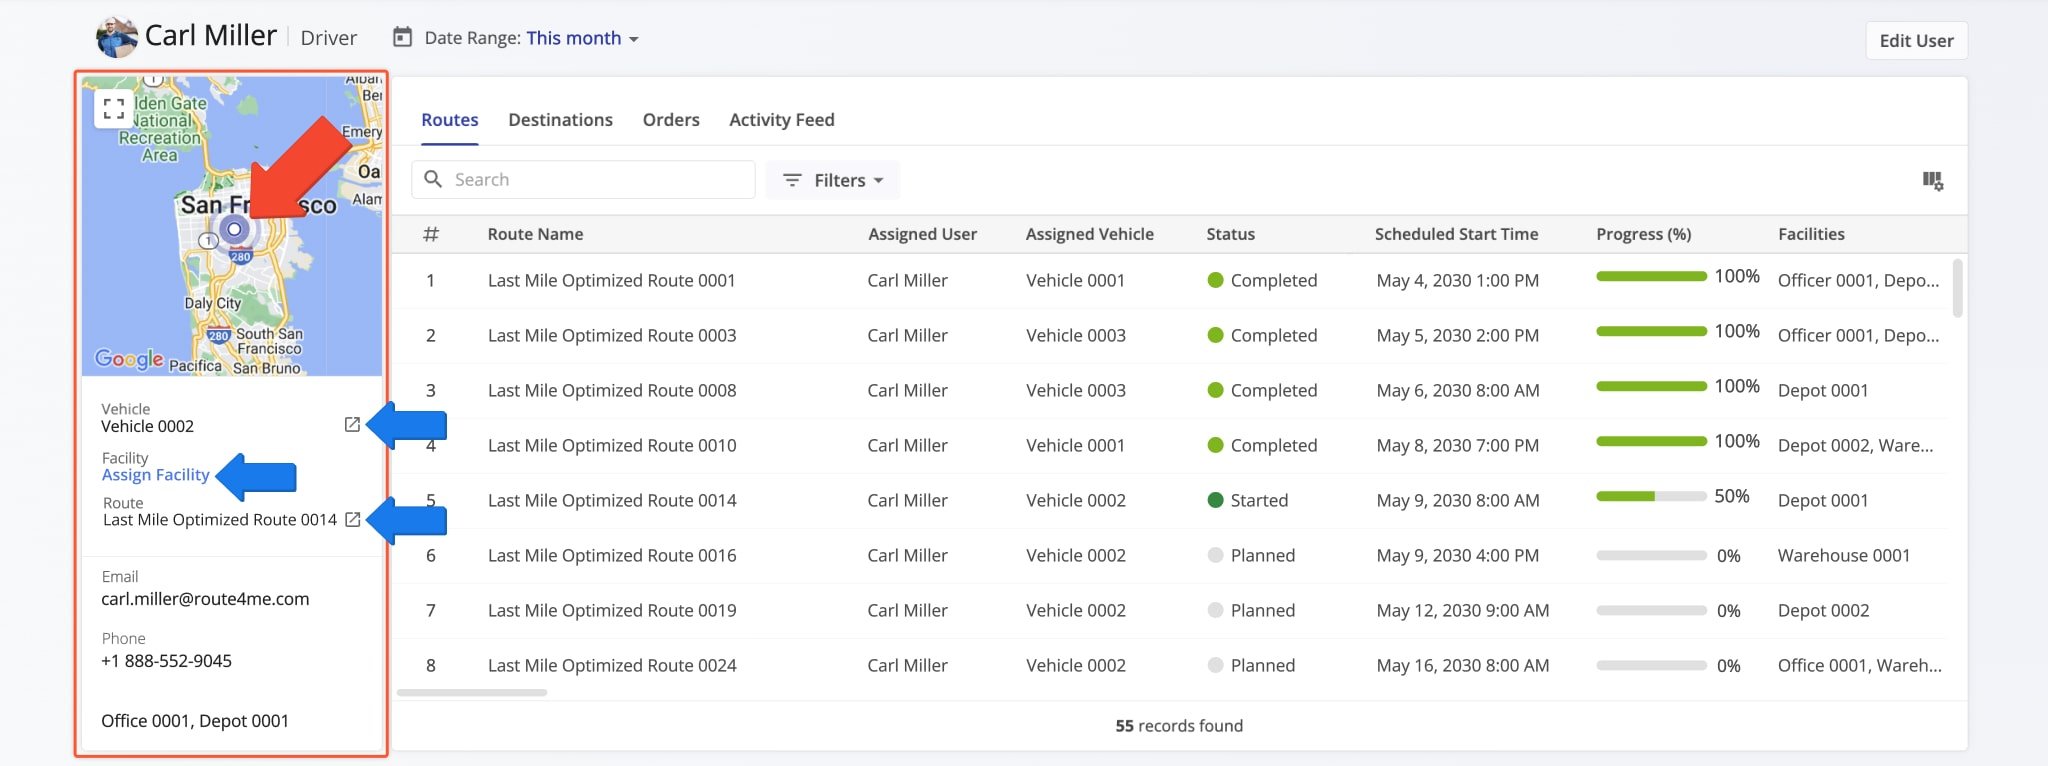Image resolution: width=2048 pixels, height=766 pixels.
Task: Switch to the Routes tab
Action: [450, 120]
